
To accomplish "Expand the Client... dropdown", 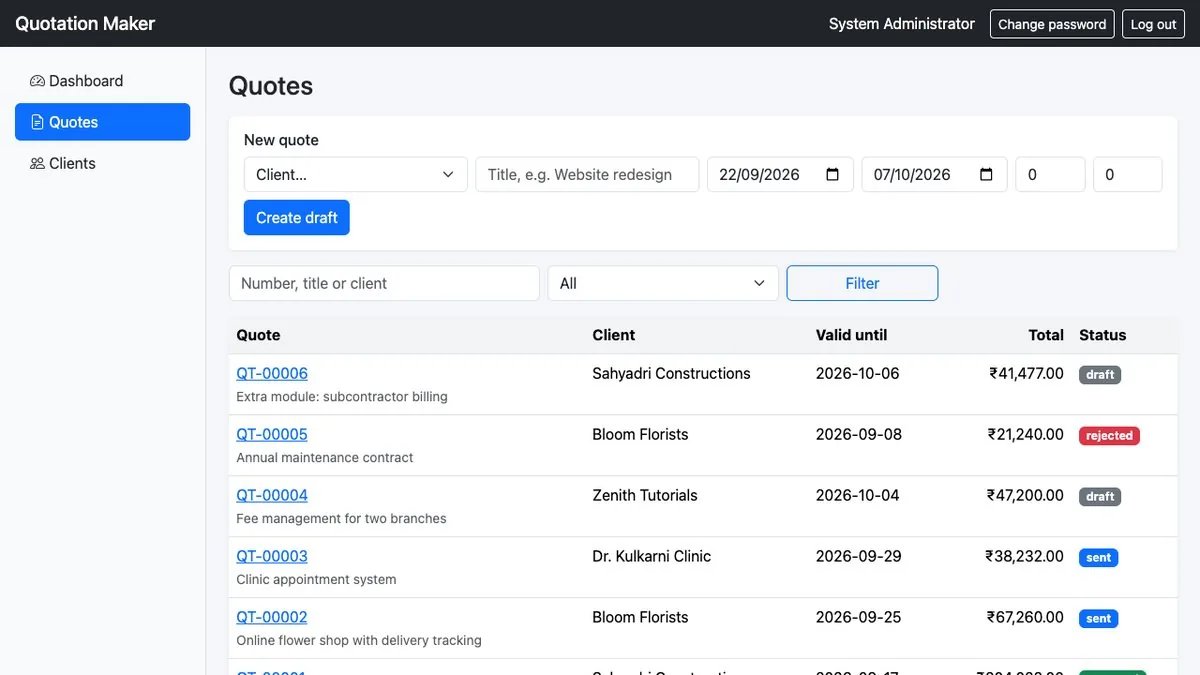I will point(356,174).
